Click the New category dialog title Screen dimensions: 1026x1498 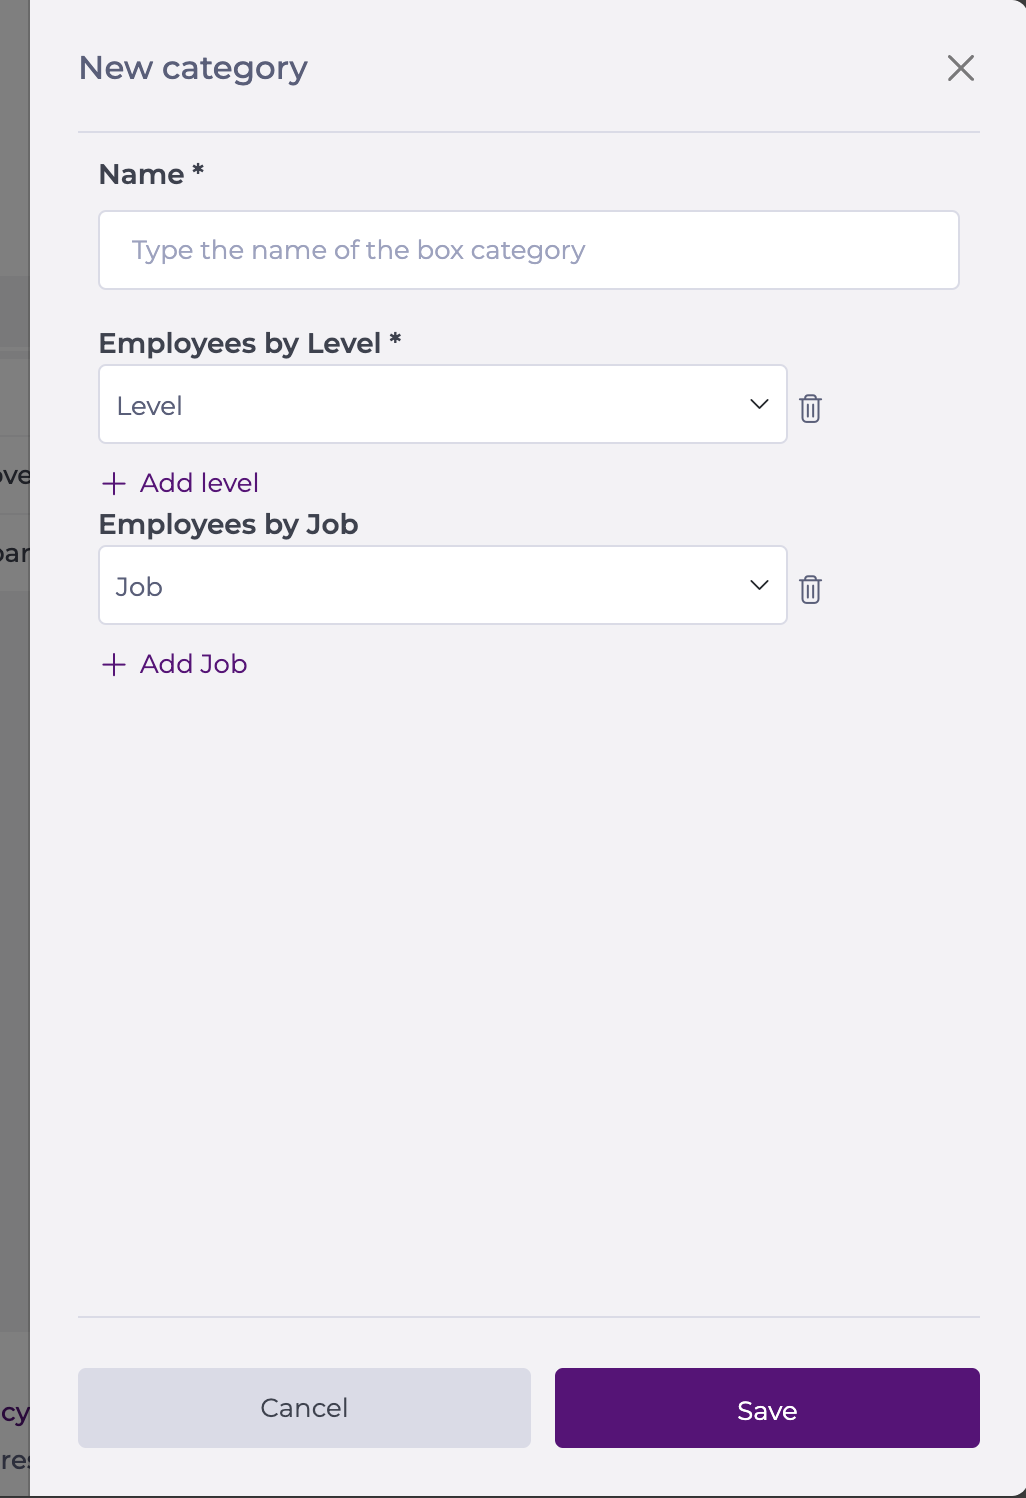[193, 68]
